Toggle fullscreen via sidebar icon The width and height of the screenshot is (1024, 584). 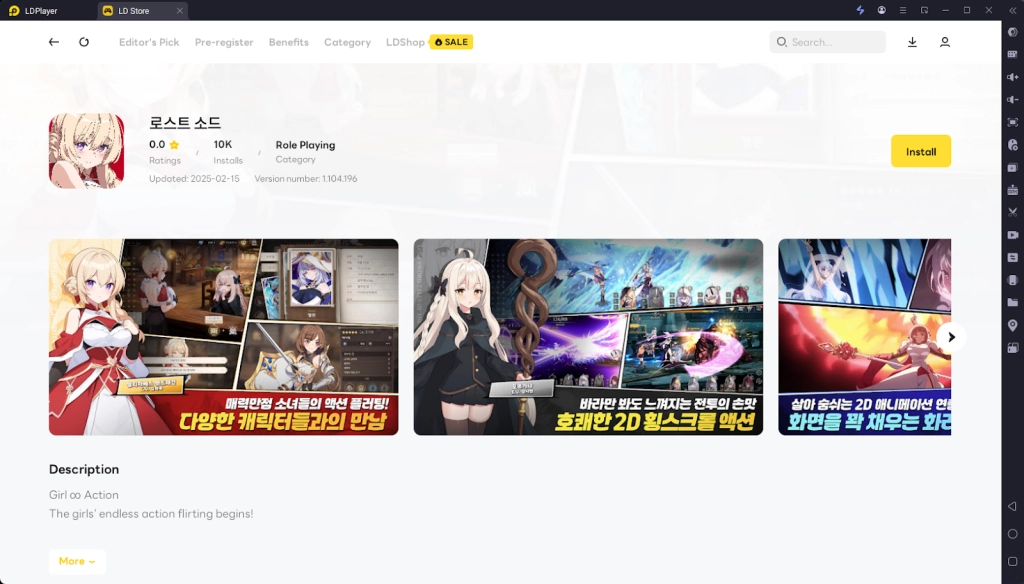pos(1012,122)
